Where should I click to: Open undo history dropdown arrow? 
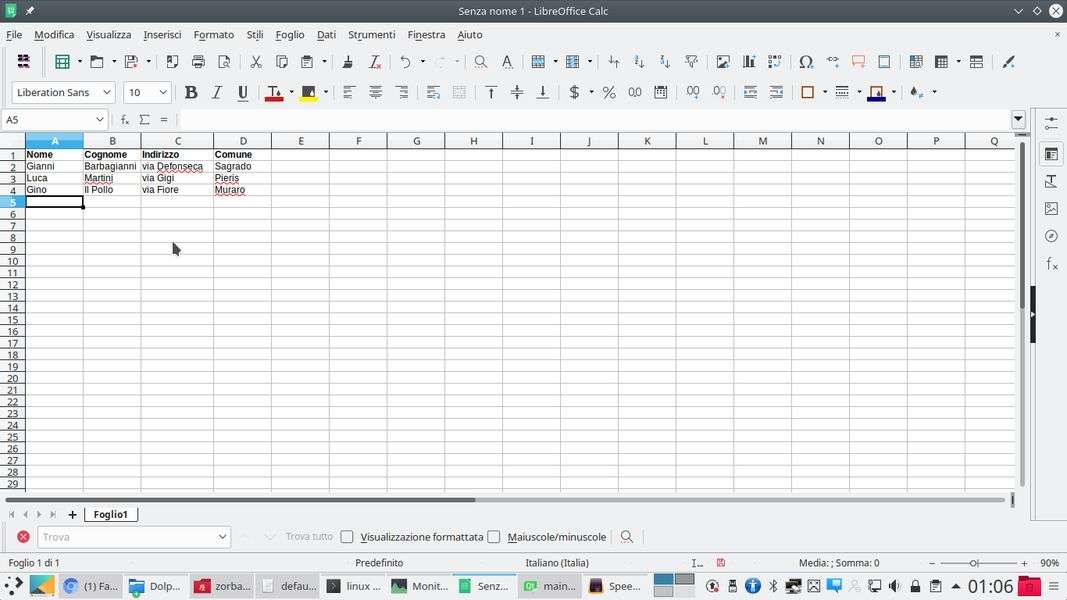click(423, 62)
